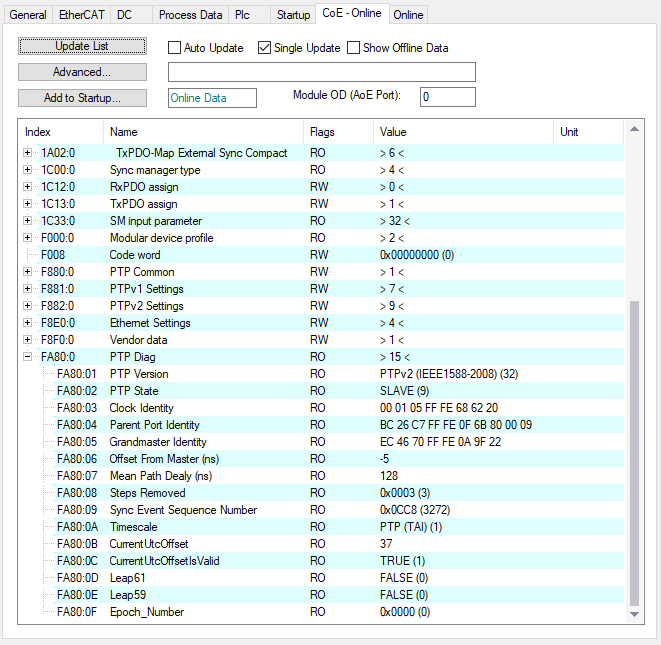Collapse the FA80:0 PTP Diag node

pyautogui.click(x=28, y=357)
